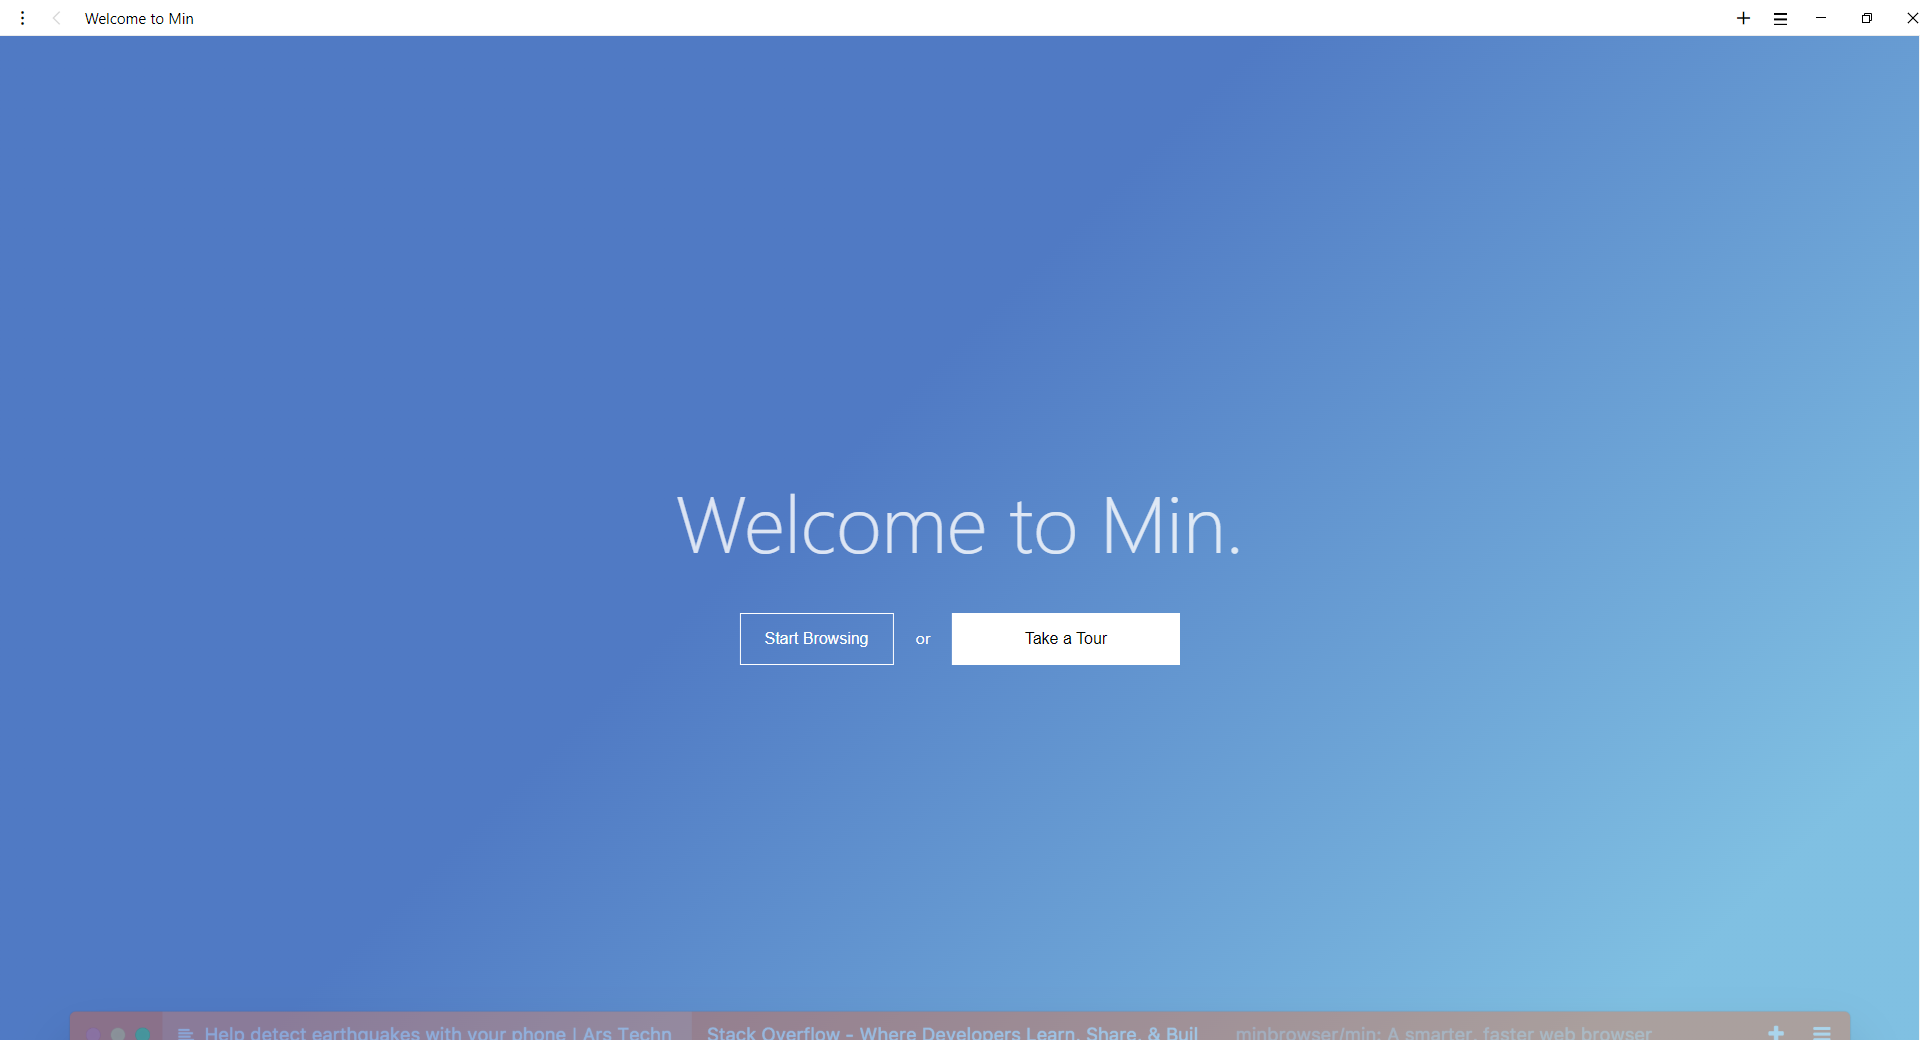Select the Welcome to Min tab
This screenshot has width=1920, height=1040.
[139, 18]
